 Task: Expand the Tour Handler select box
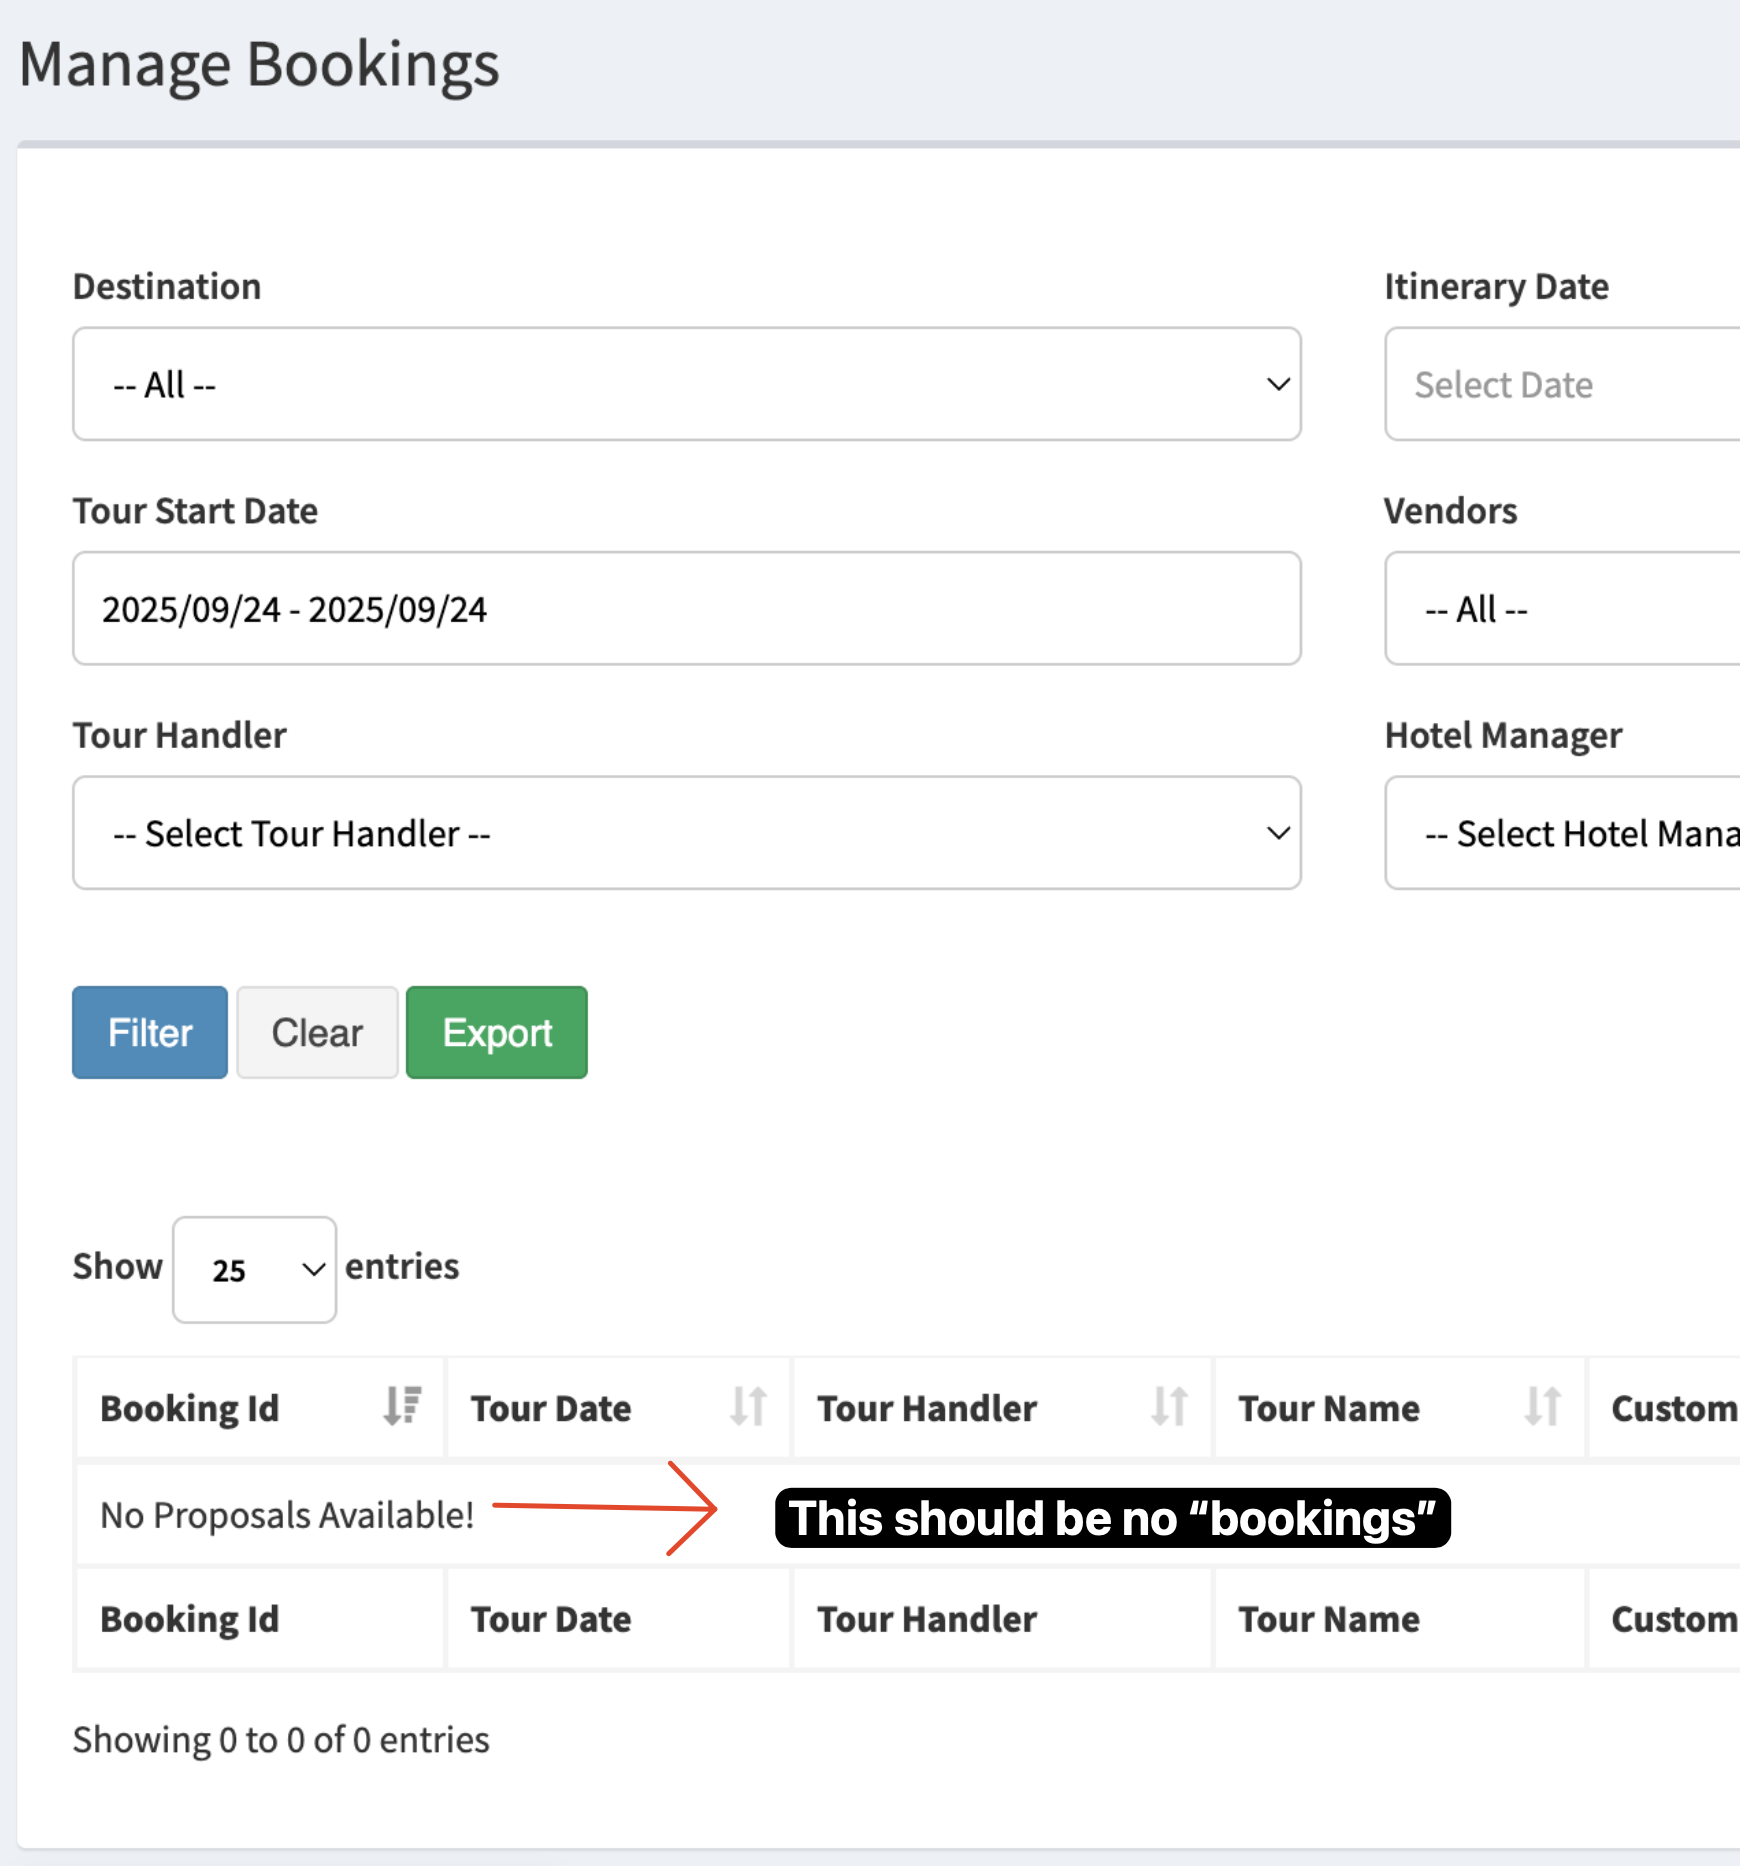click(x=686, y=833)
